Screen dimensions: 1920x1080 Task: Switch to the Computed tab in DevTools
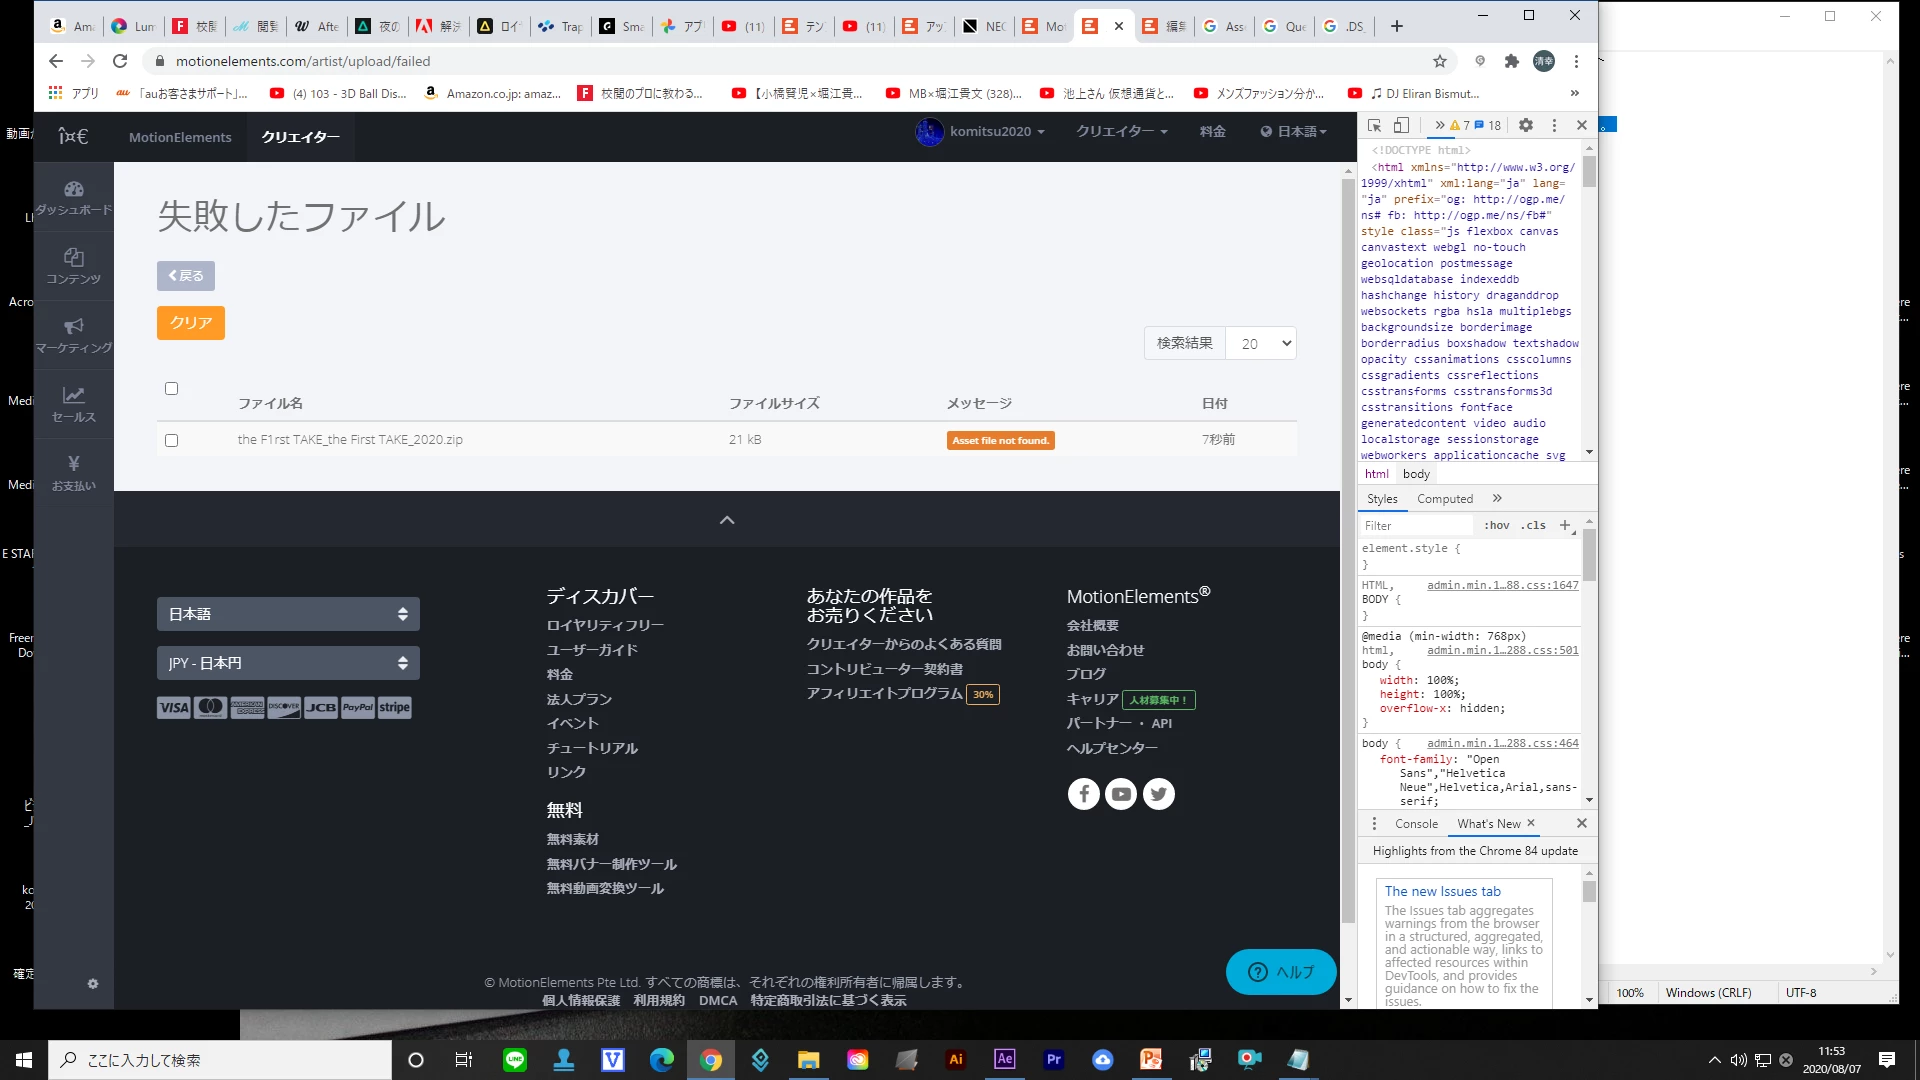pos(1444,499)
